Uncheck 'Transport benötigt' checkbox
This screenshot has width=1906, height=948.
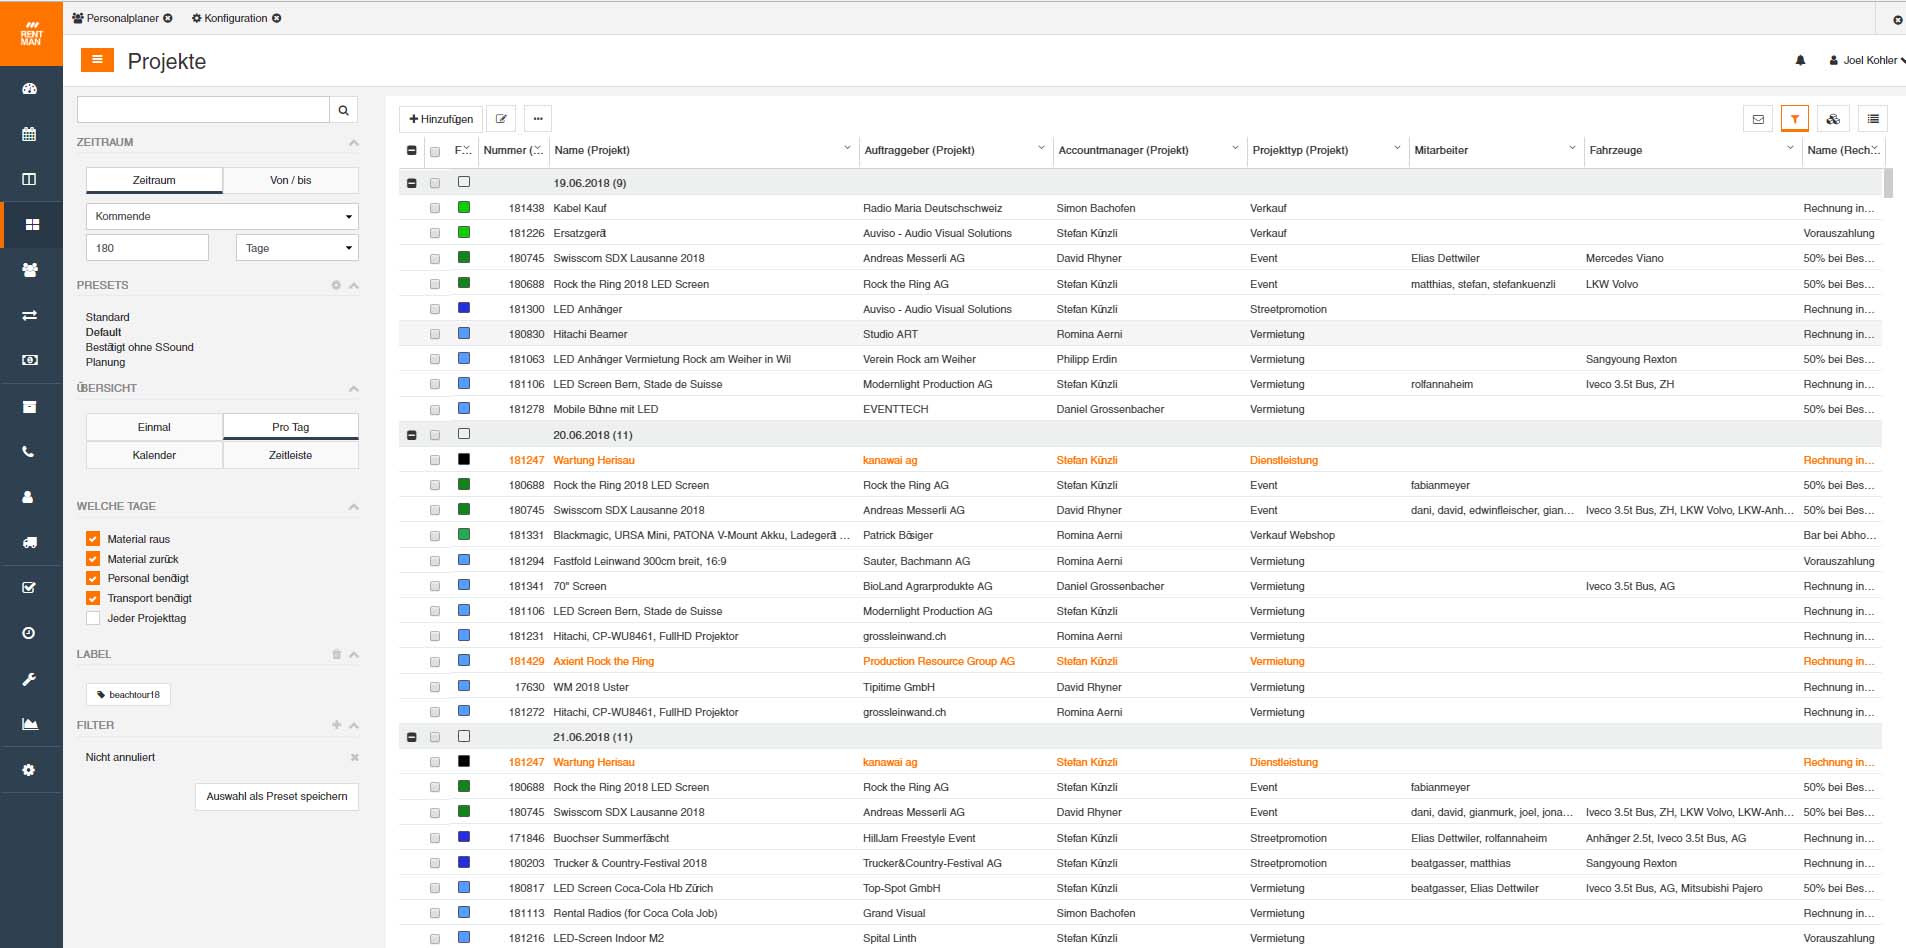[93, 598]
